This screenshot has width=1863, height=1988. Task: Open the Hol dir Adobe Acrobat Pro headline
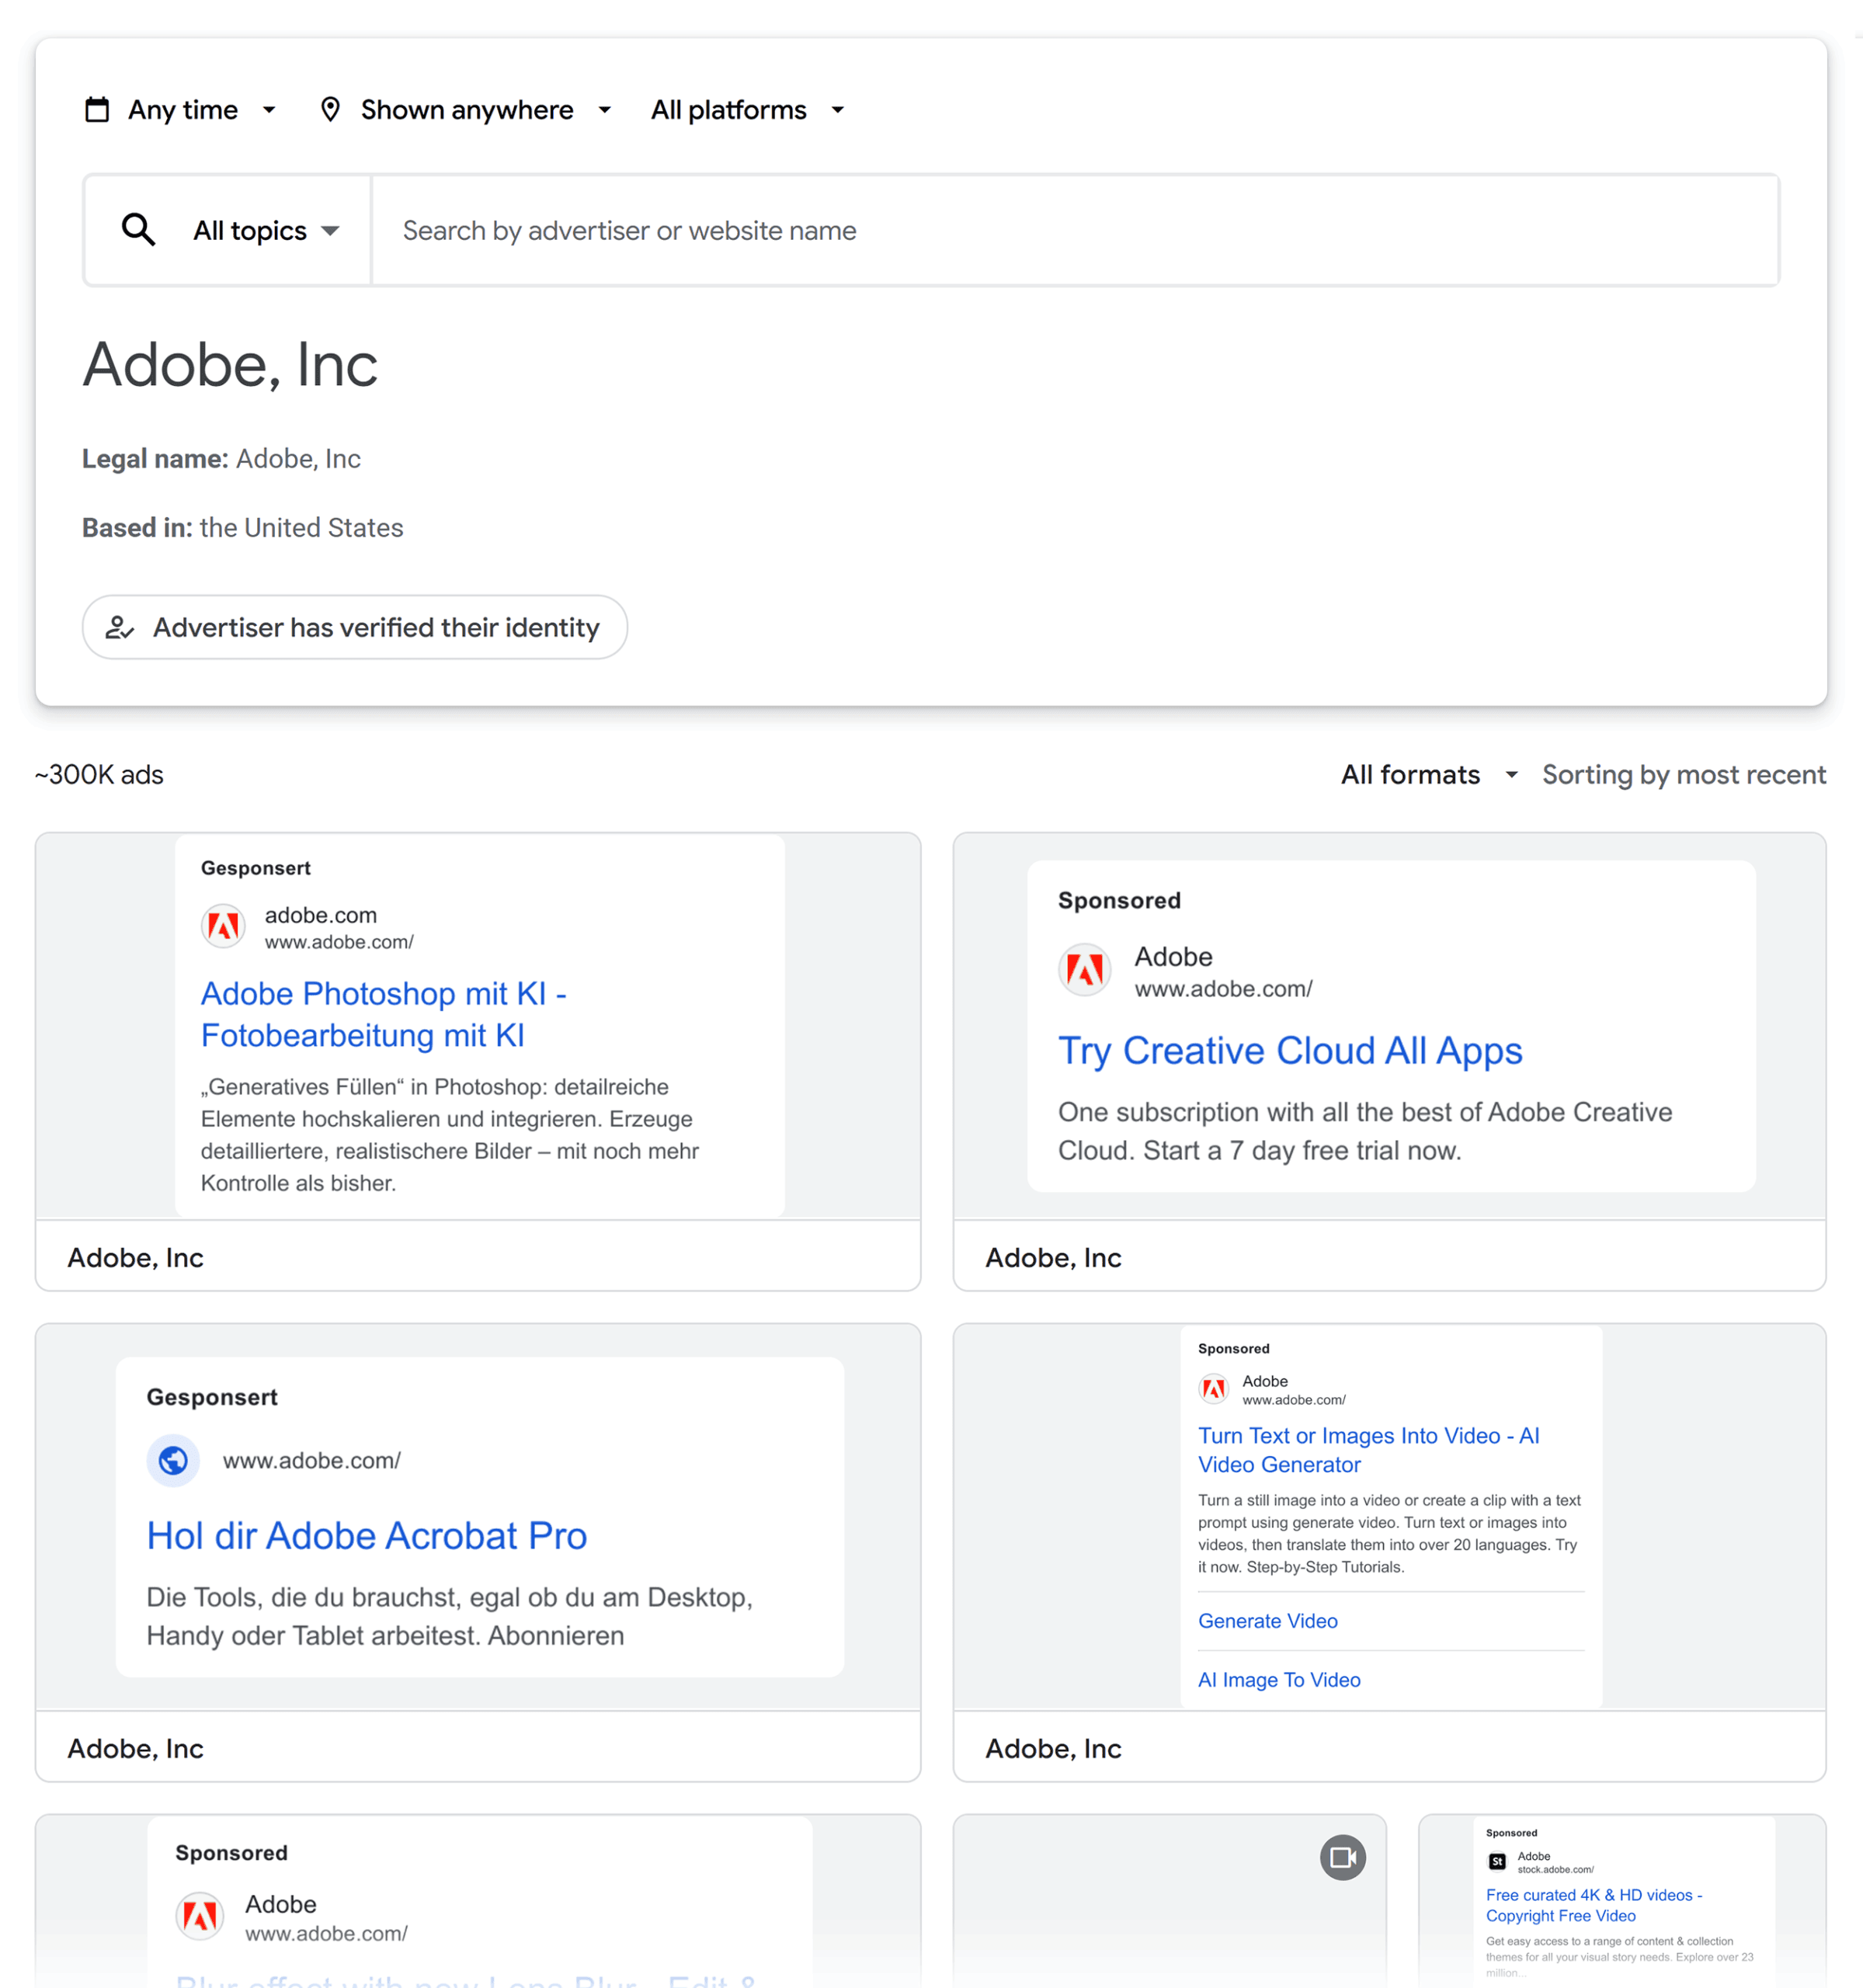[367, 1537]
